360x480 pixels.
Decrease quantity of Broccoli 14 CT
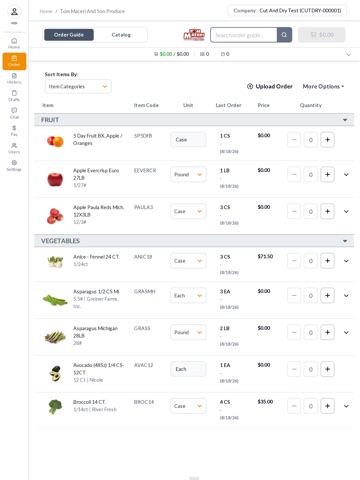(294, 406)
